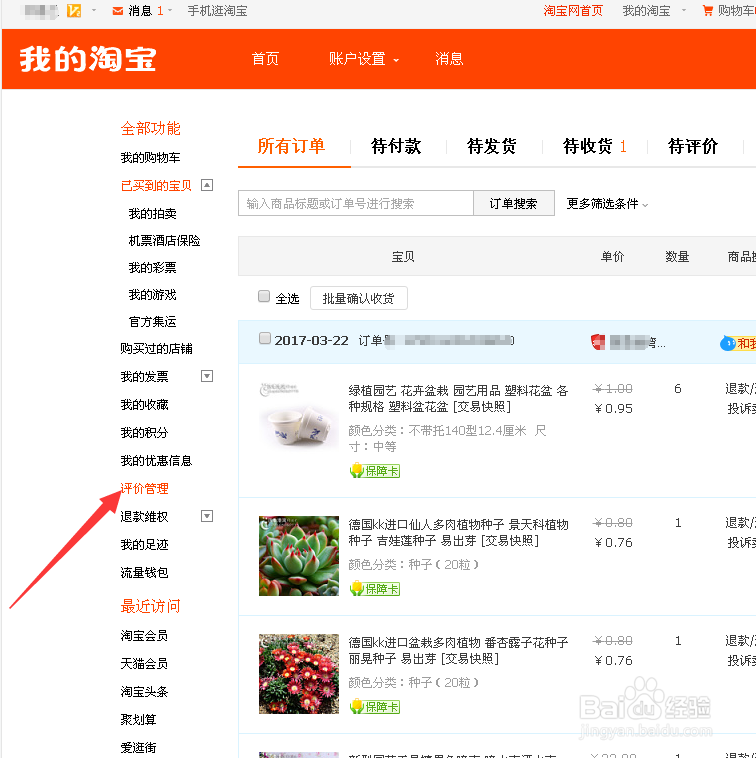Expand the username dropdown arrow
Screen dimensions: 756x758
point(94,11)
